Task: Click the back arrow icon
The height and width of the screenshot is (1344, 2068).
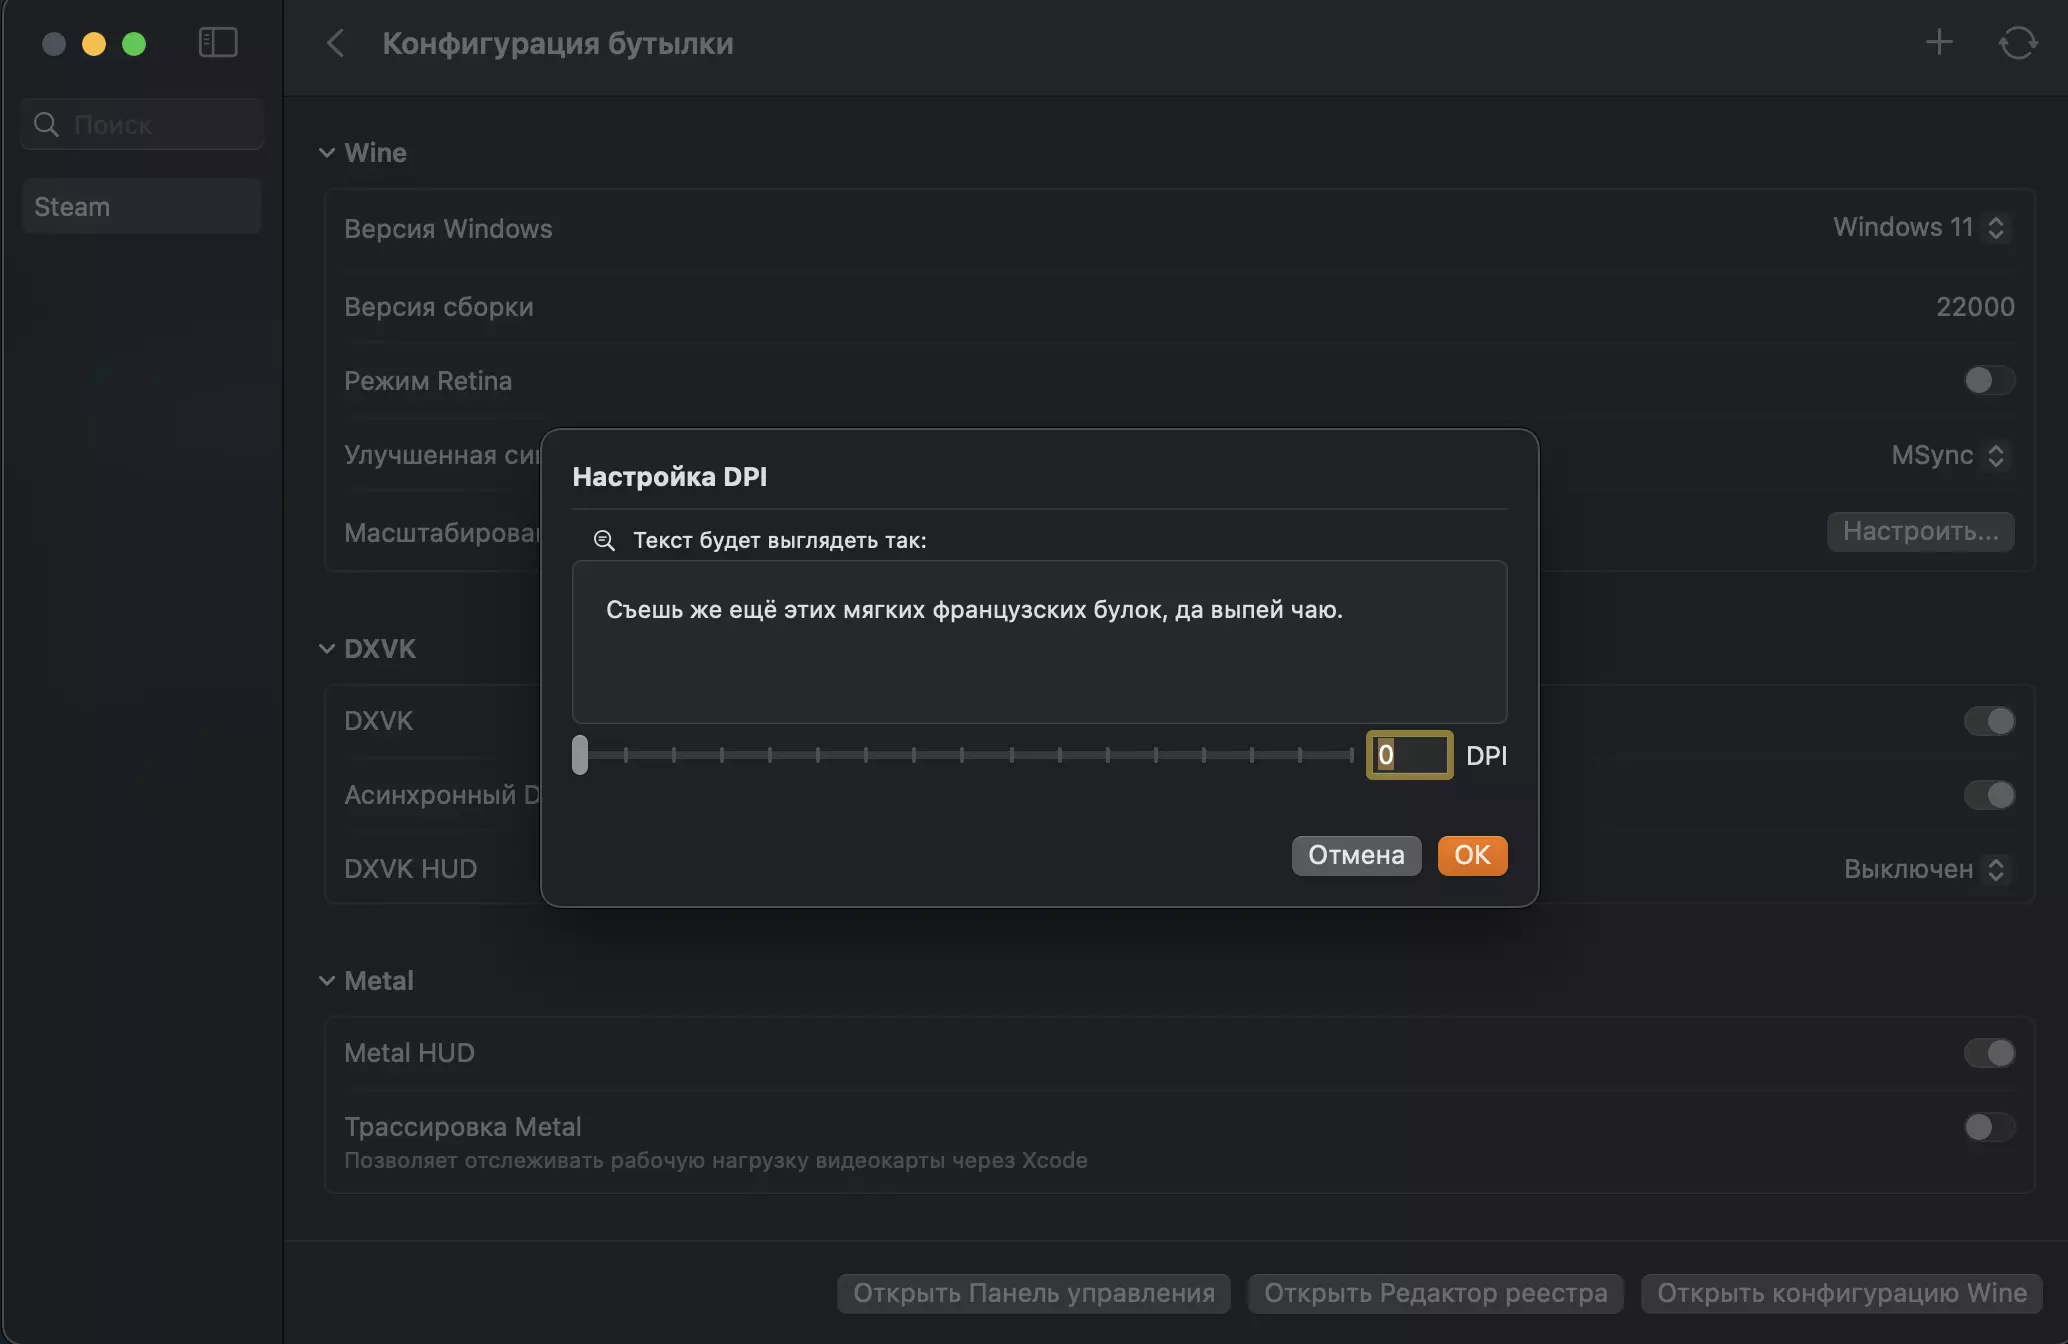Action: (336, 43)
